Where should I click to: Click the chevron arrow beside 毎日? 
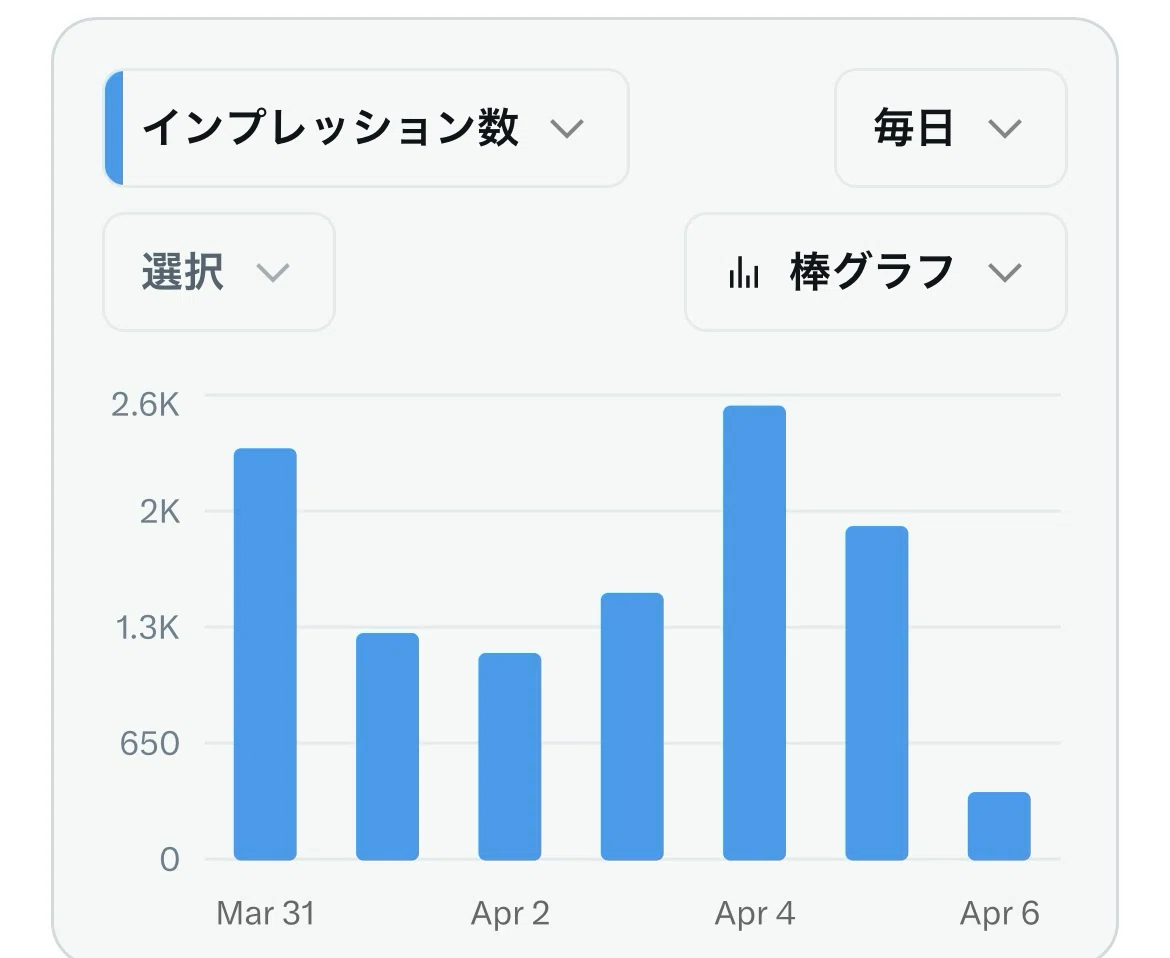click(x=1004, y=128)
